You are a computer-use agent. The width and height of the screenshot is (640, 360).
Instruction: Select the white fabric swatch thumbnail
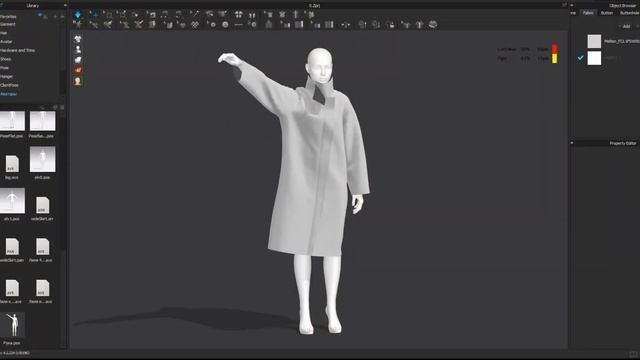(594, 58)
